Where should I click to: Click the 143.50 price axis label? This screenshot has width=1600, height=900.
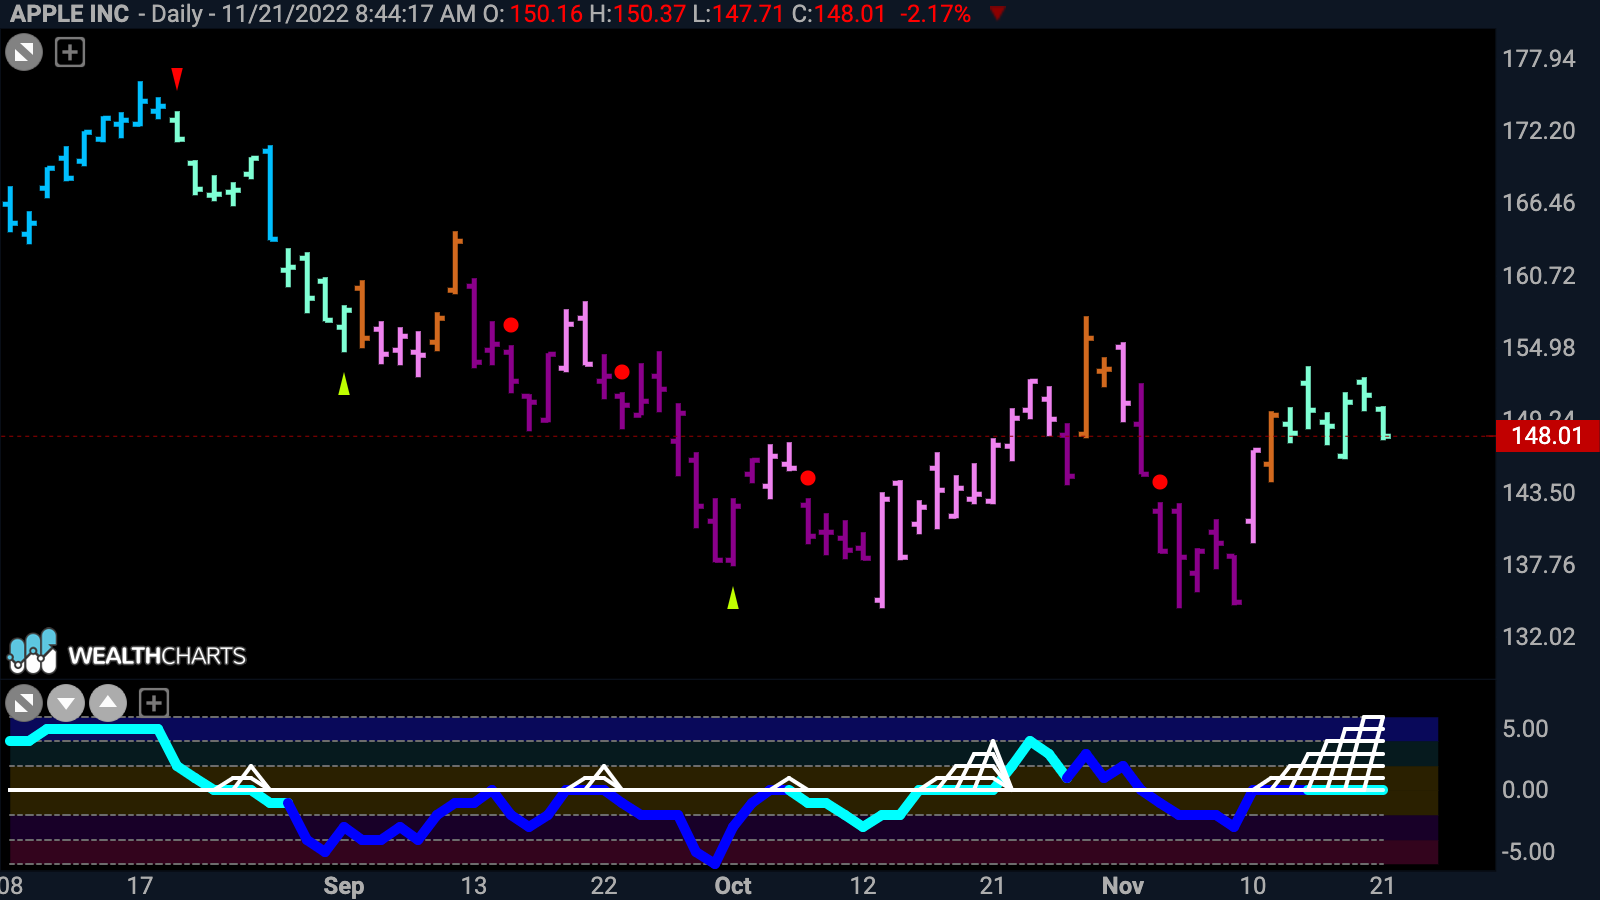coord(1539,493)
